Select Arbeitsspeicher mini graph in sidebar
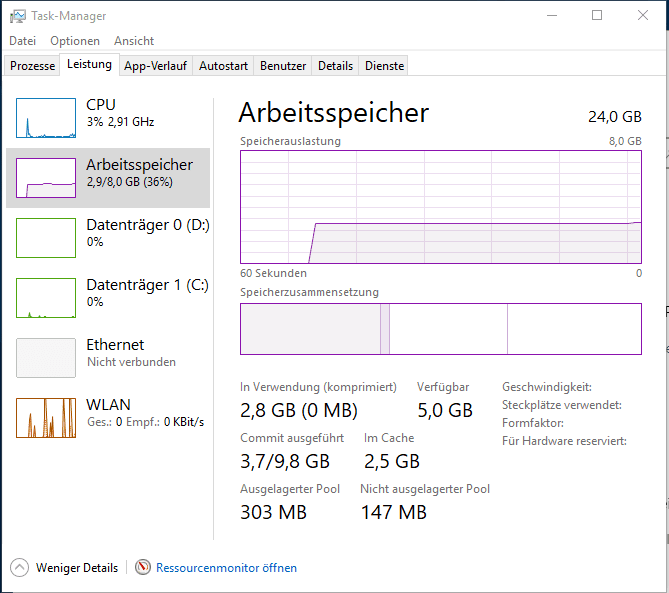 pyautogui.click(x=46, y=178)
